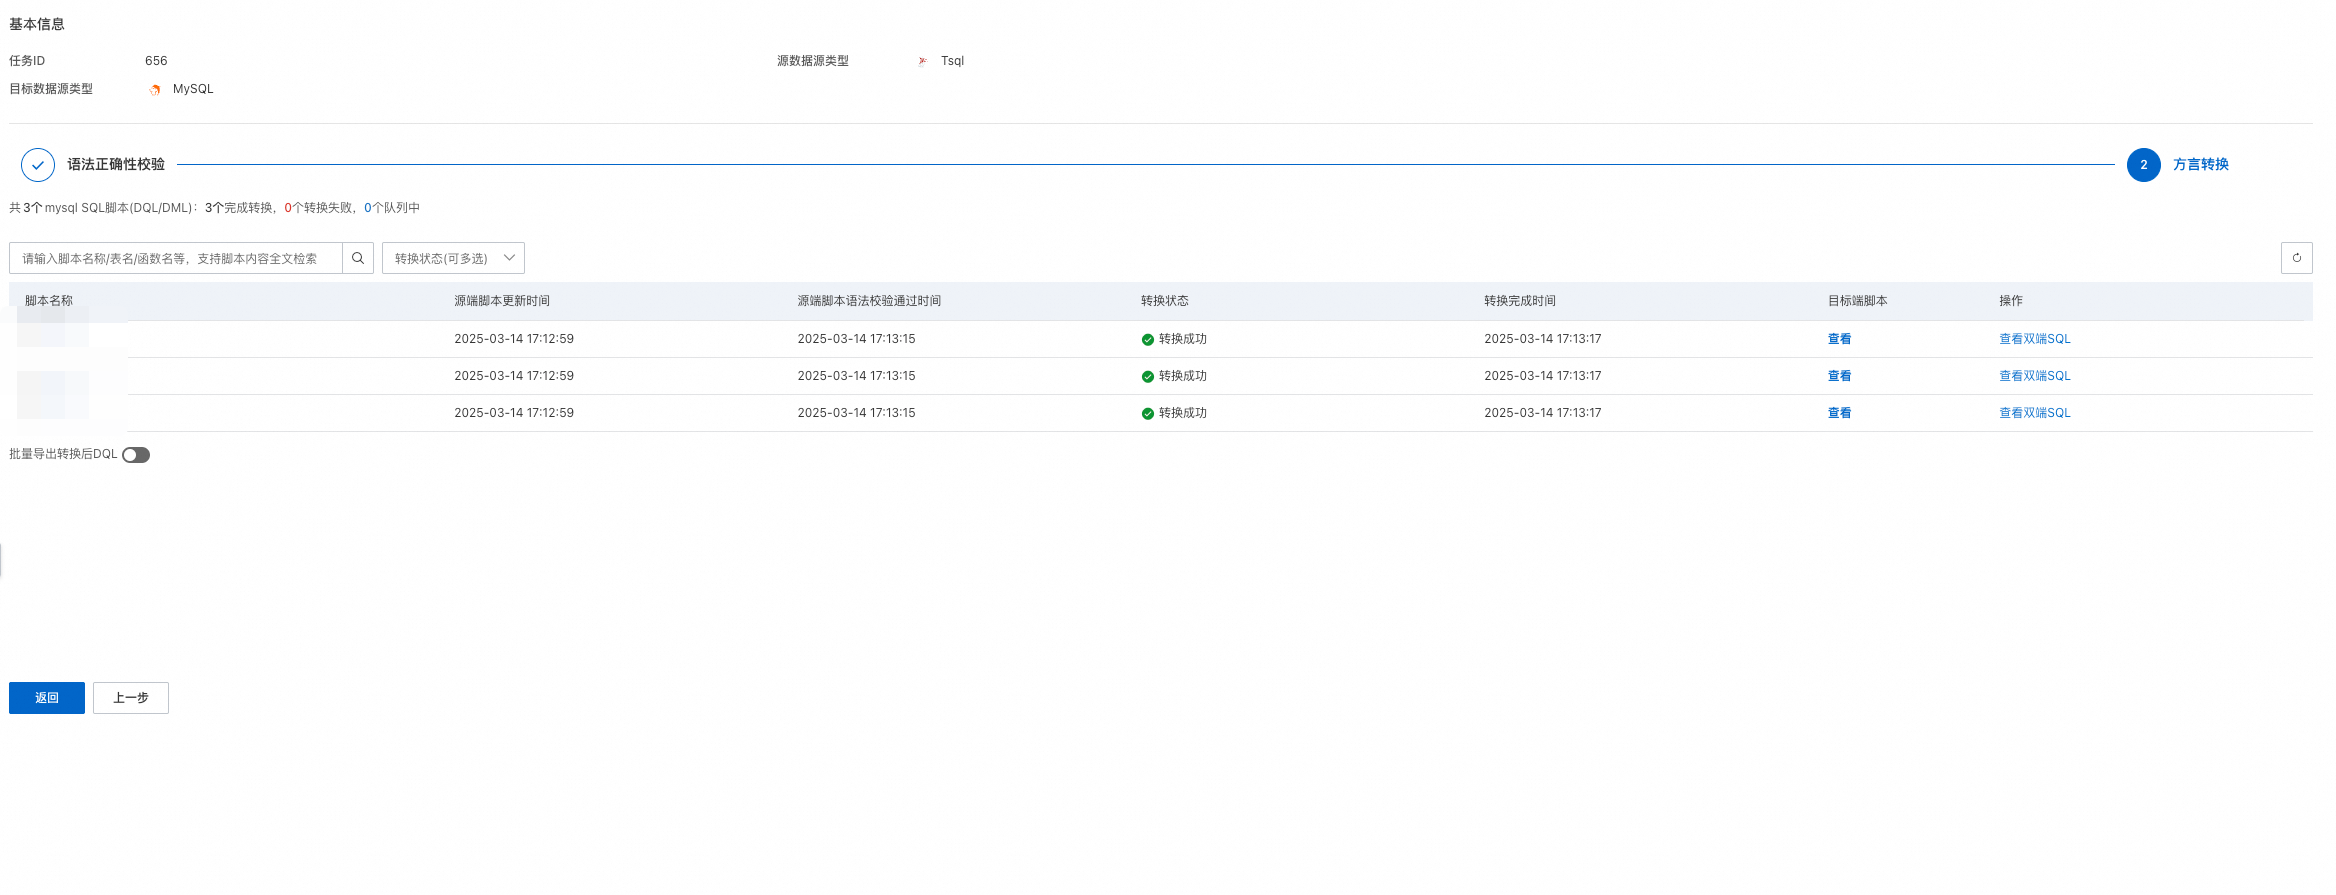Select the 语法正确性校验 step
This screenshot has height=895, width=2336.
pyautogui.click(x=116, y=164)
